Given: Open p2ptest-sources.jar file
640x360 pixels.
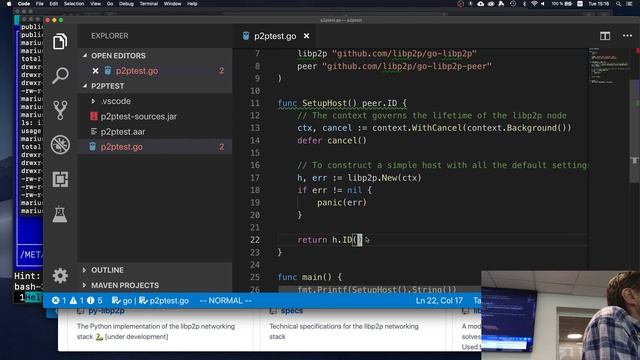Looking at the screenshot, I should point(155,116).
